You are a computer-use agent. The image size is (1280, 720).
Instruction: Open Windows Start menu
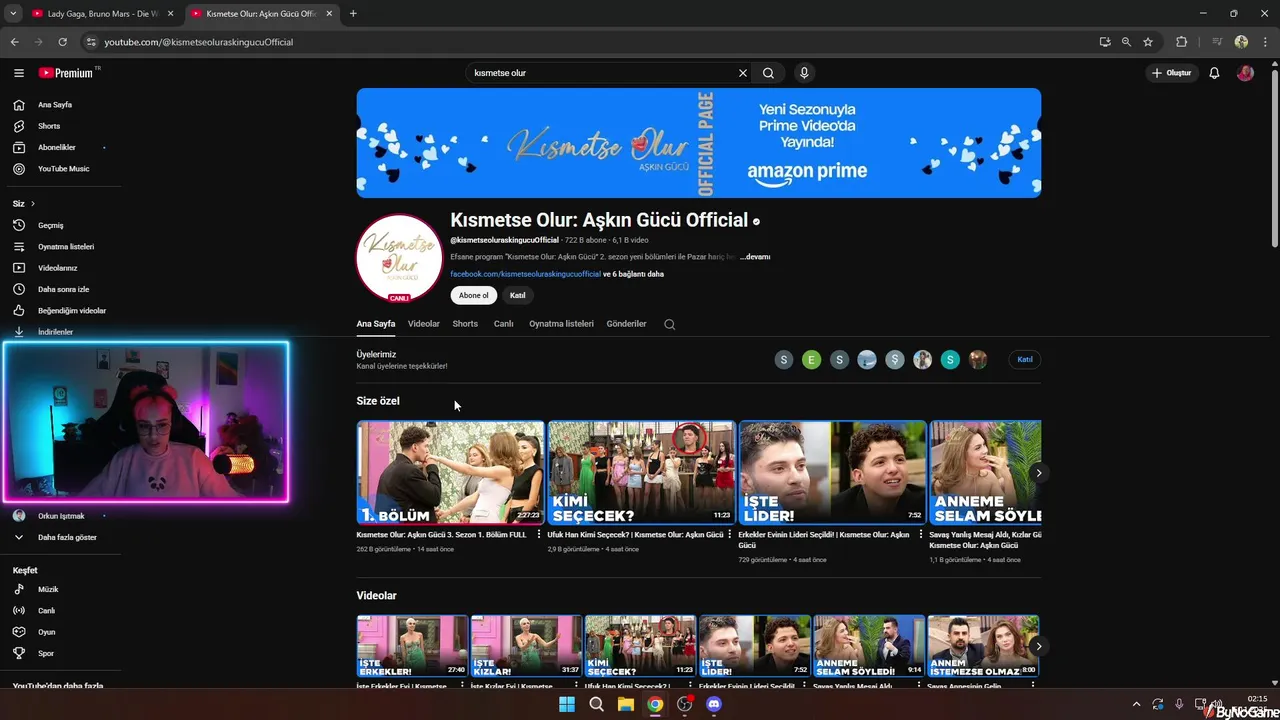(566, 704)
